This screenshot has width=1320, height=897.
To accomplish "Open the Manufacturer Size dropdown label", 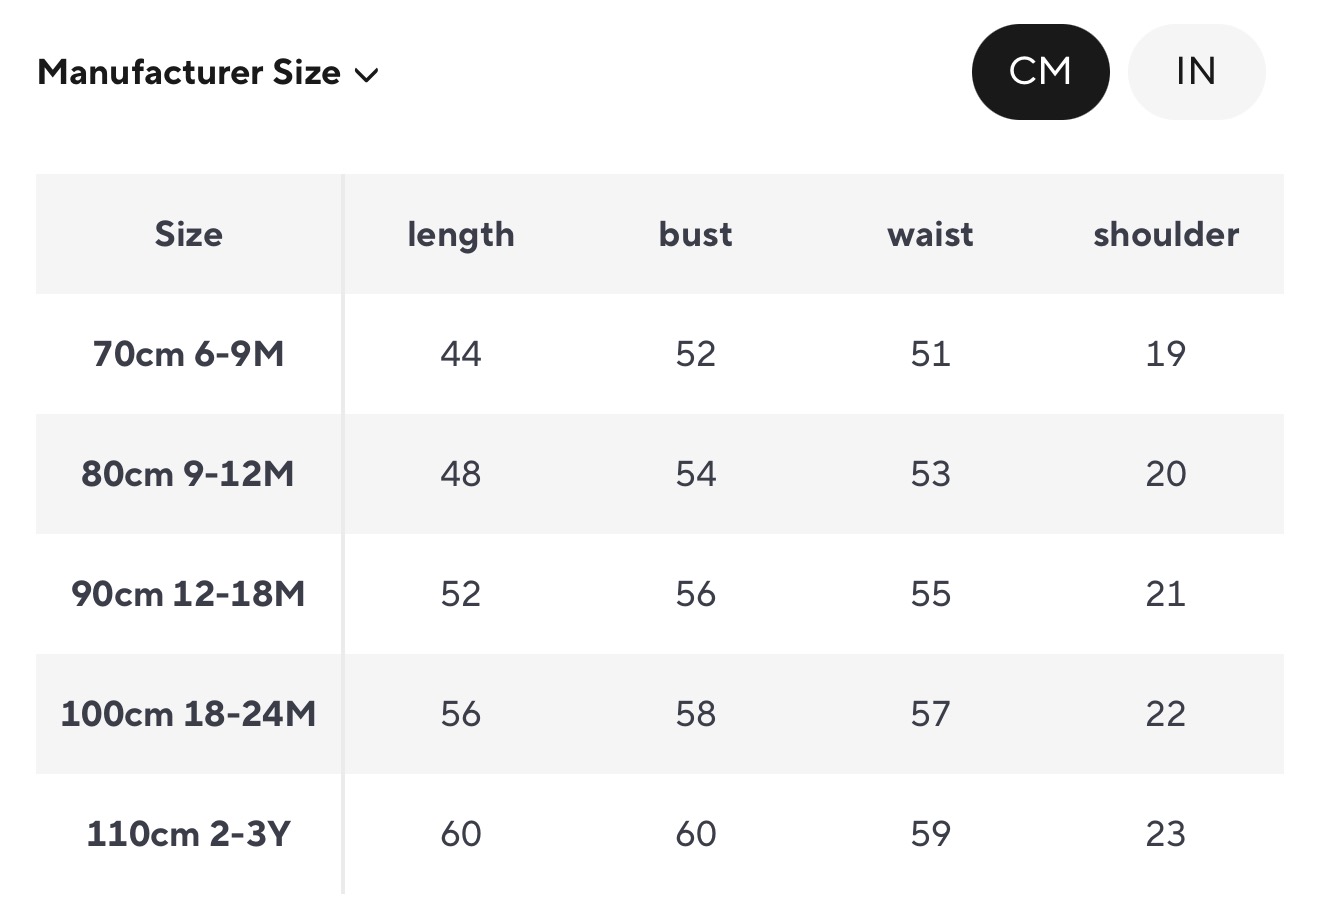I will pyautogui.click(x=189, y=73).
